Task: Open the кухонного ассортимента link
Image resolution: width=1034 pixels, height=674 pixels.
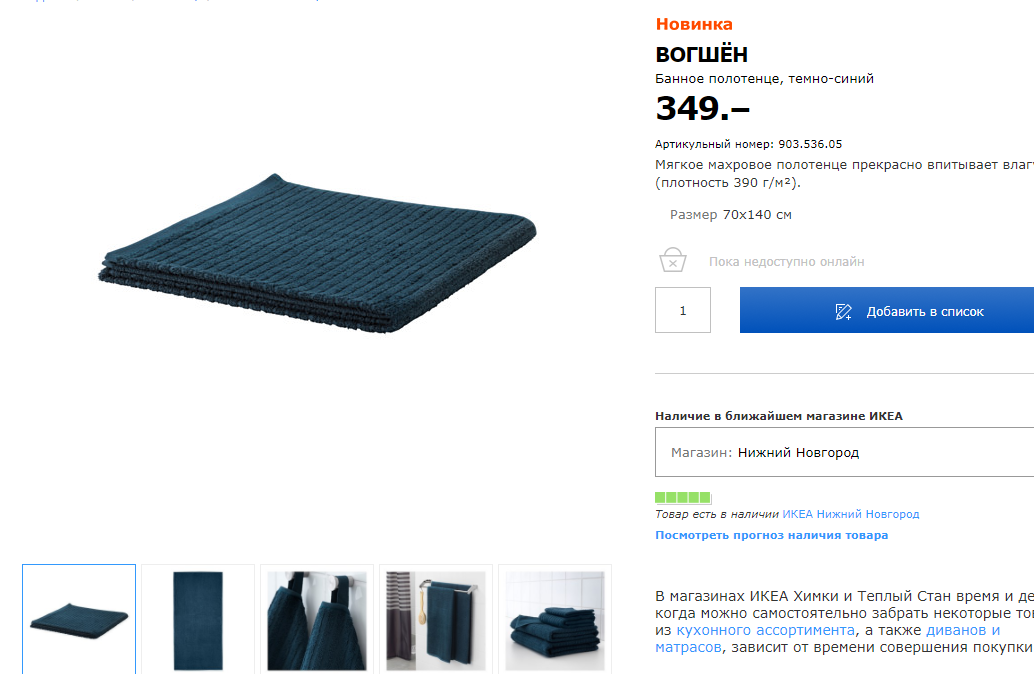Action: click(766, 630)
